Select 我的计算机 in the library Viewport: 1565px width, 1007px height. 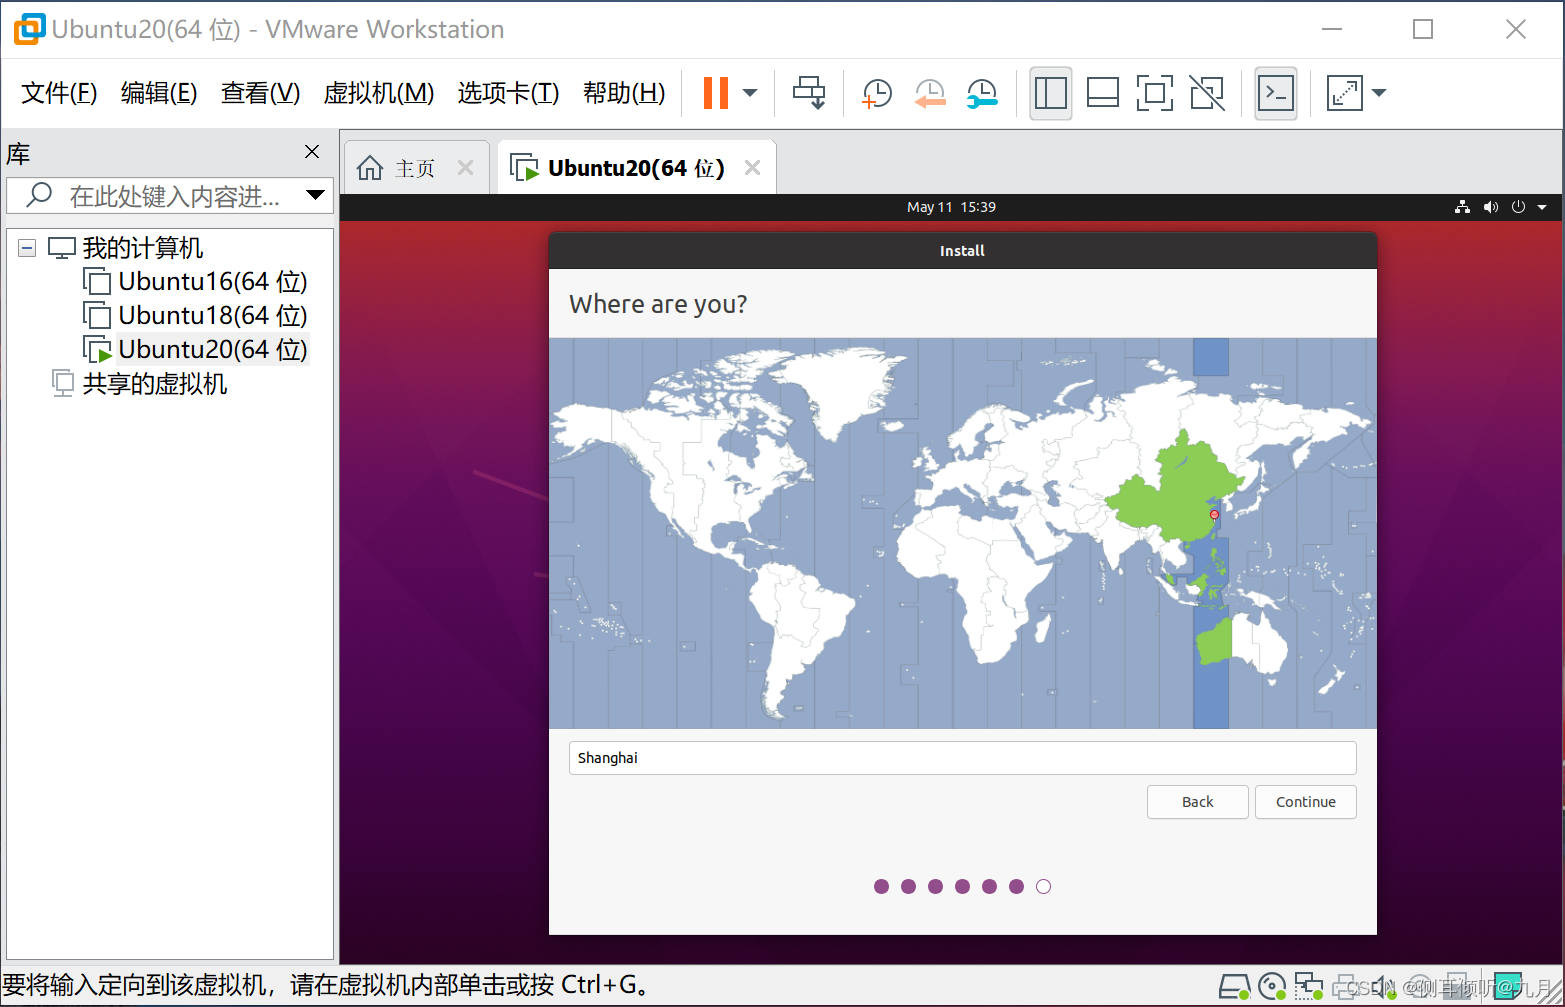142,247
